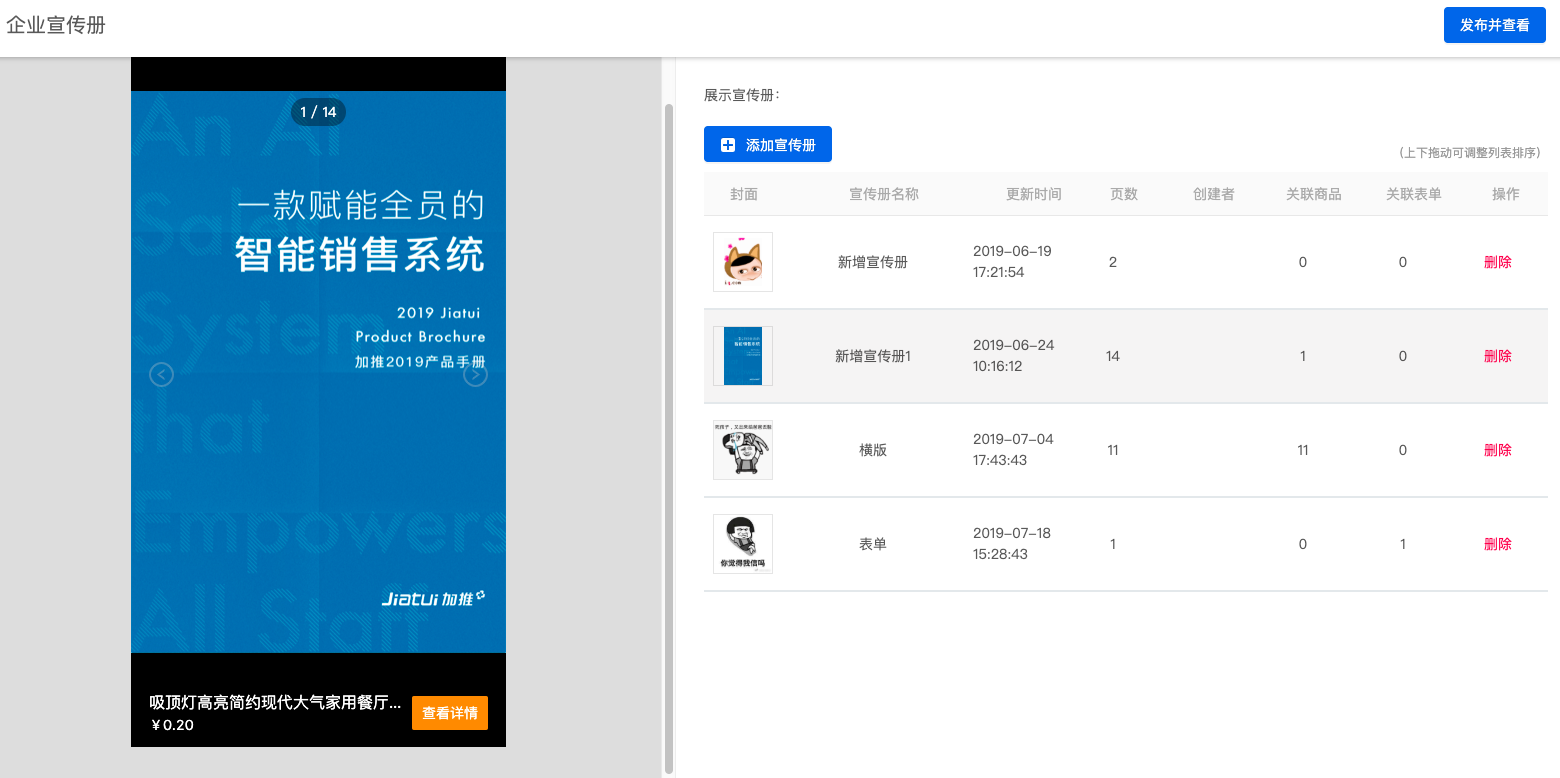Click the 发布并查看 button
1560x778 pixels.
pos(1495,25)
